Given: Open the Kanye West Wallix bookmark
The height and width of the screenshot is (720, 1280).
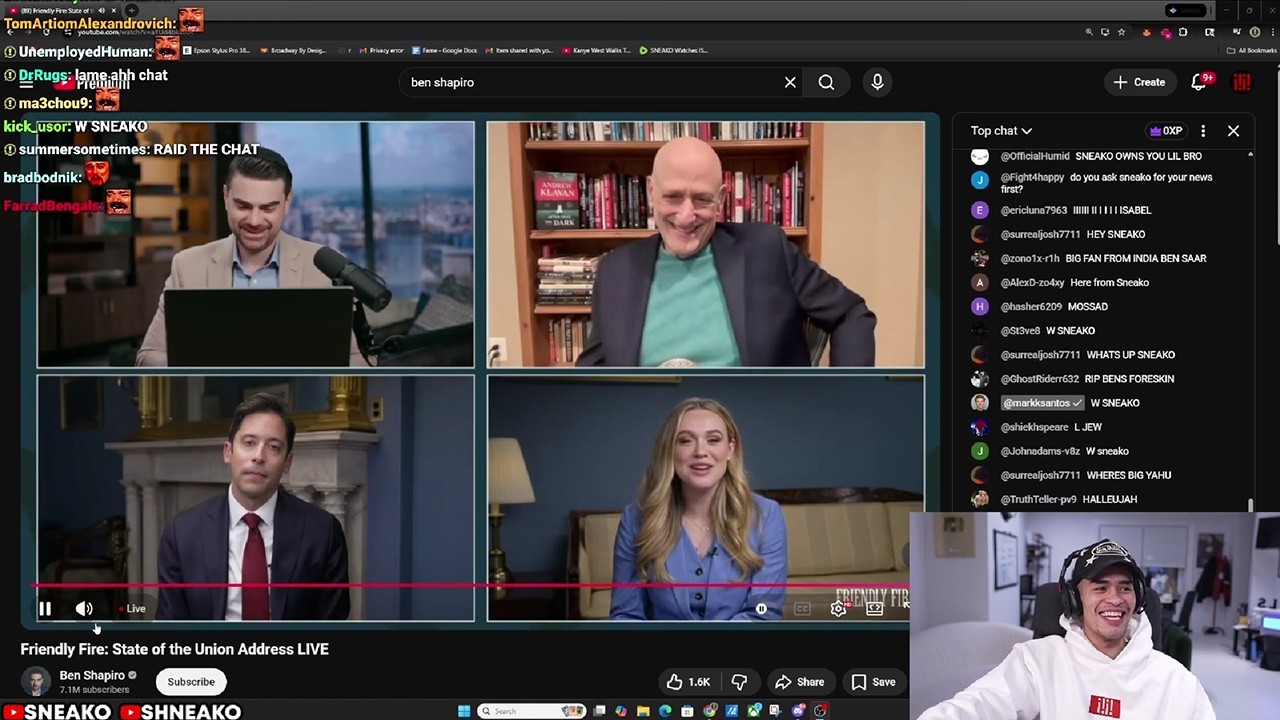Looking at the screenshot, I should (x=596, y=50).
